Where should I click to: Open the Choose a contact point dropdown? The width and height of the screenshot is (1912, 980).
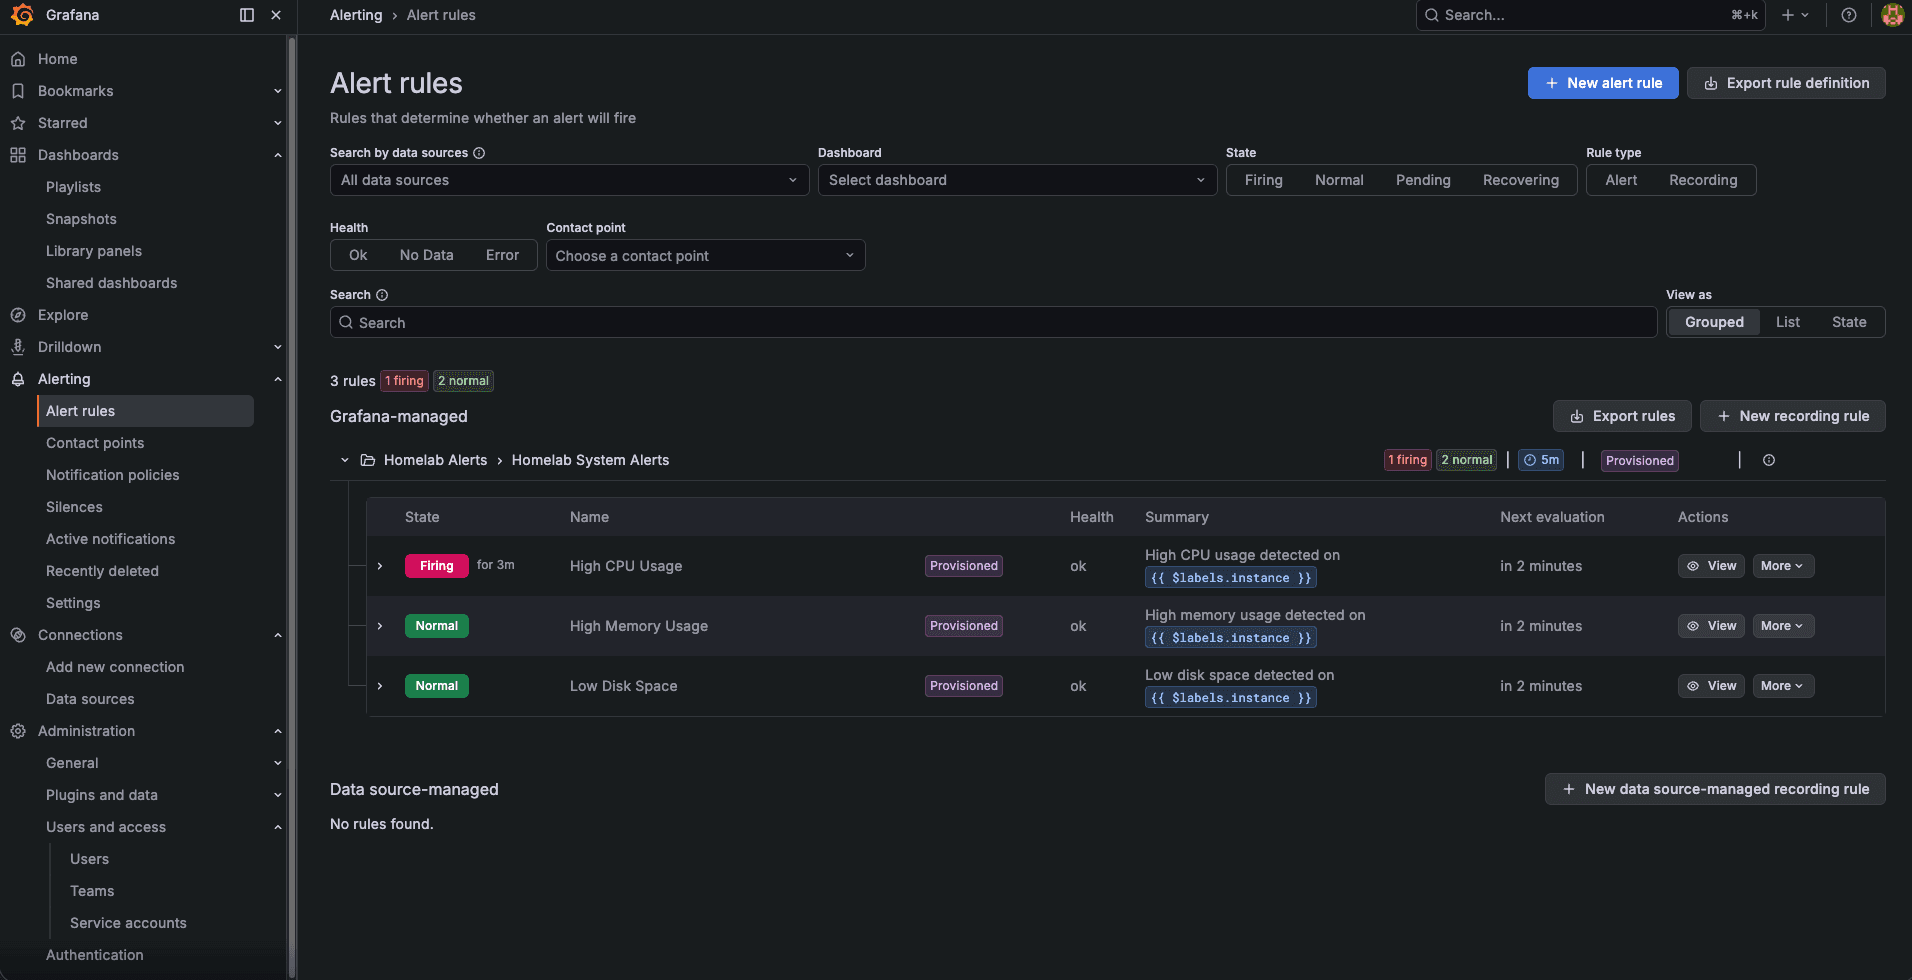(705, 255)
